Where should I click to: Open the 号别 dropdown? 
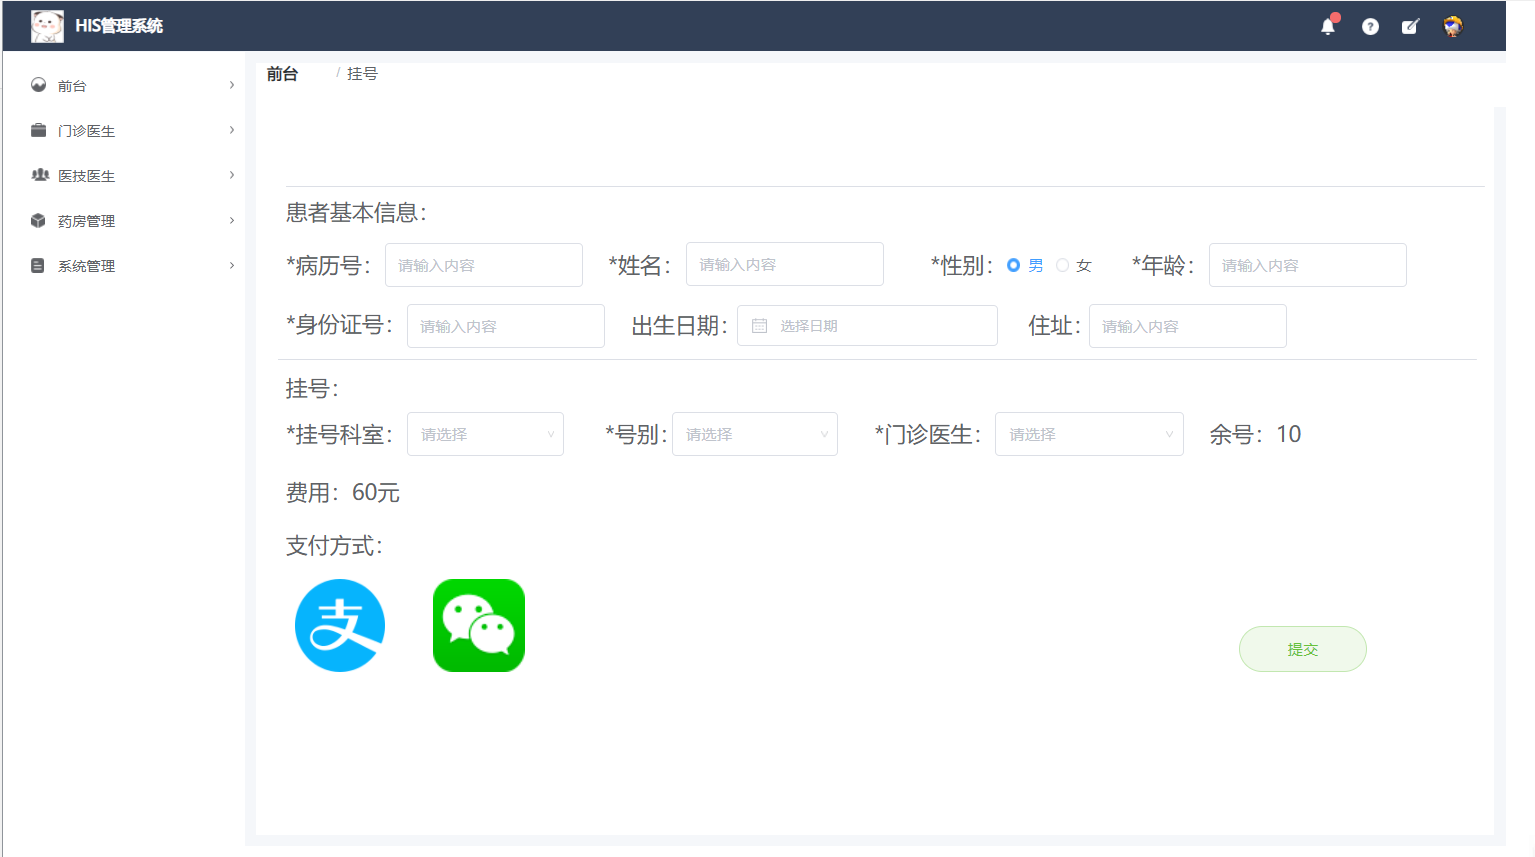click(x=755, y=434)
